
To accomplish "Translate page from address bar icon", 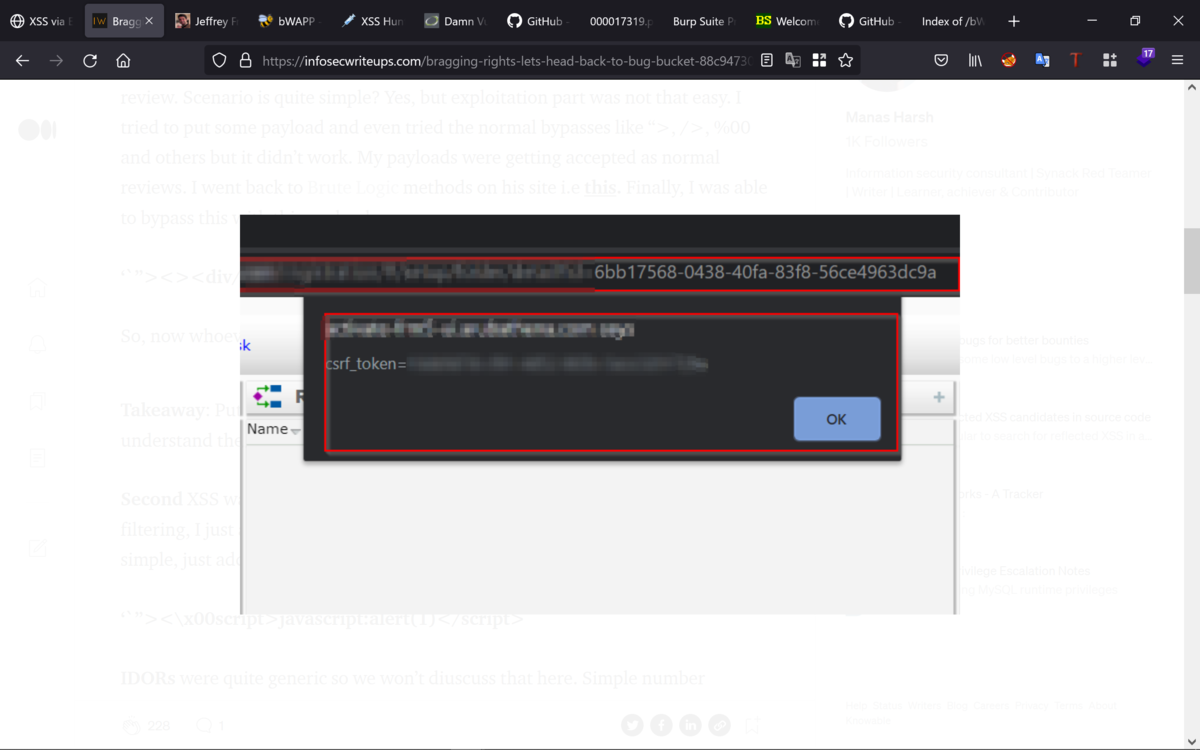I will 793,60.
